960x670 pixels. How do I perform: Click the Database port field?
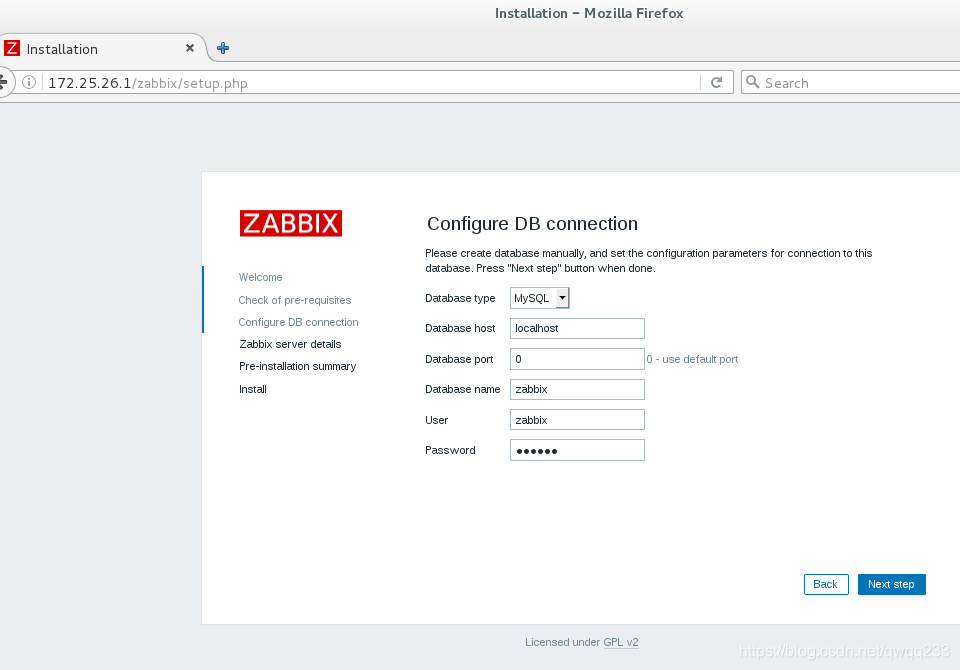[x=577, y=359]
